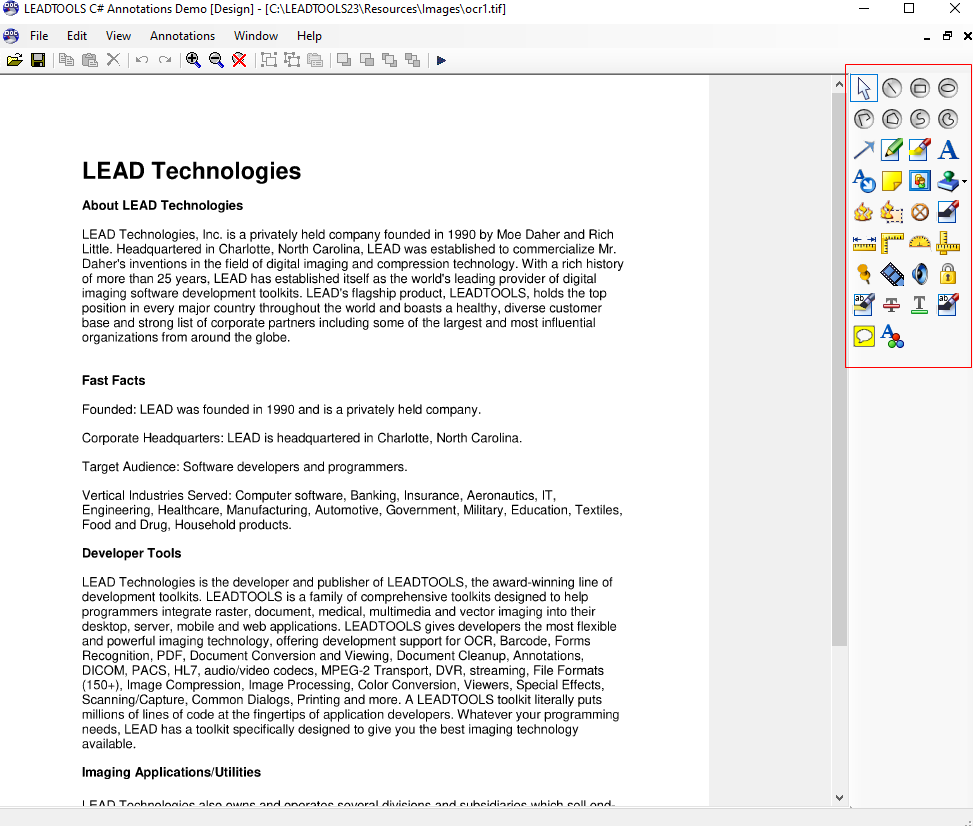Click the Undo arrow in toolbar
Screen dimensions: 973x826
tap(142, 60)
